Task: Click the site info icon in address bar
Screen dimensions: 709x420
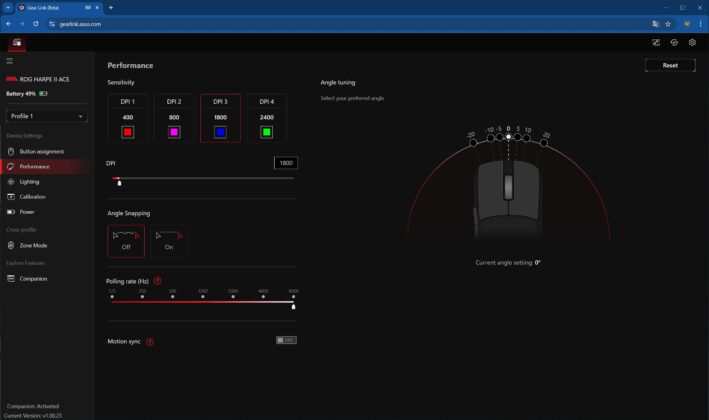Action: 52,24
